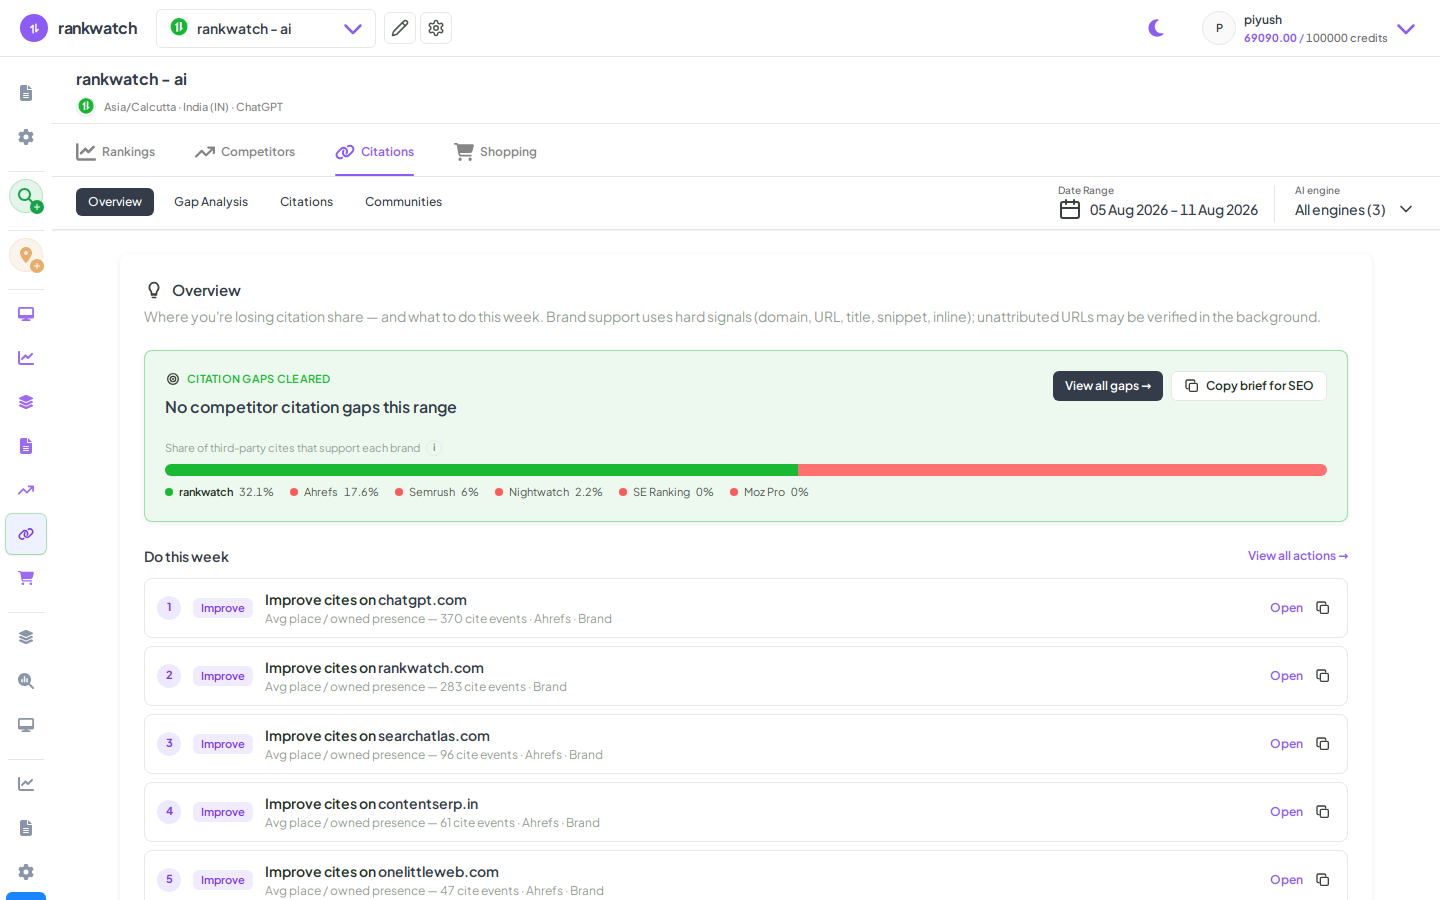The height and width of the screenshot is (900, 1440).
Task: Select the Citations main tab
Action: tap(375, 152)
